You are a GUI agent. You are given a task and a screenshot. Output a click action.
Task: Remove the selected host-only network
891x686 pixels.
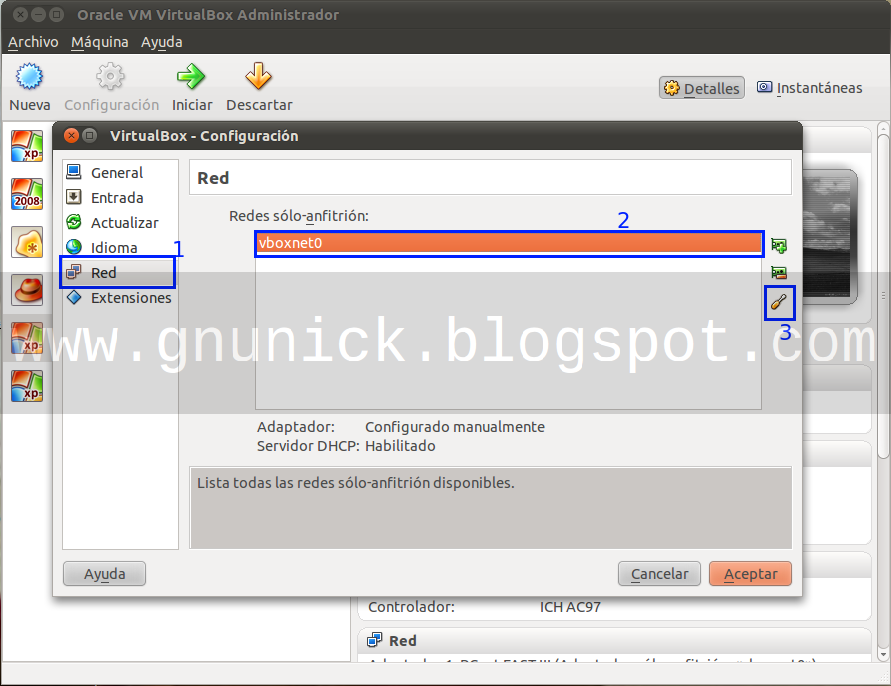pyautogui.click(x=778, y=273)
